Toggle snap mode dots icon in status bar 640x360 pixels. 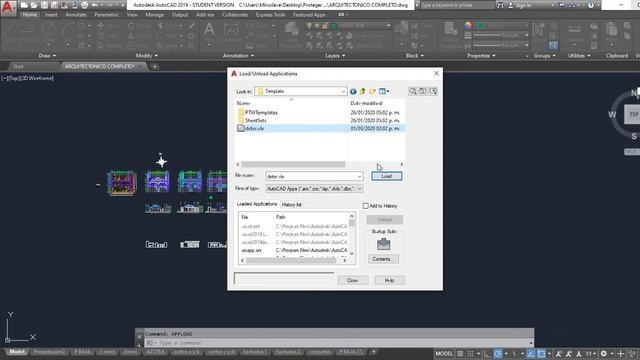[x=471, y=353]
